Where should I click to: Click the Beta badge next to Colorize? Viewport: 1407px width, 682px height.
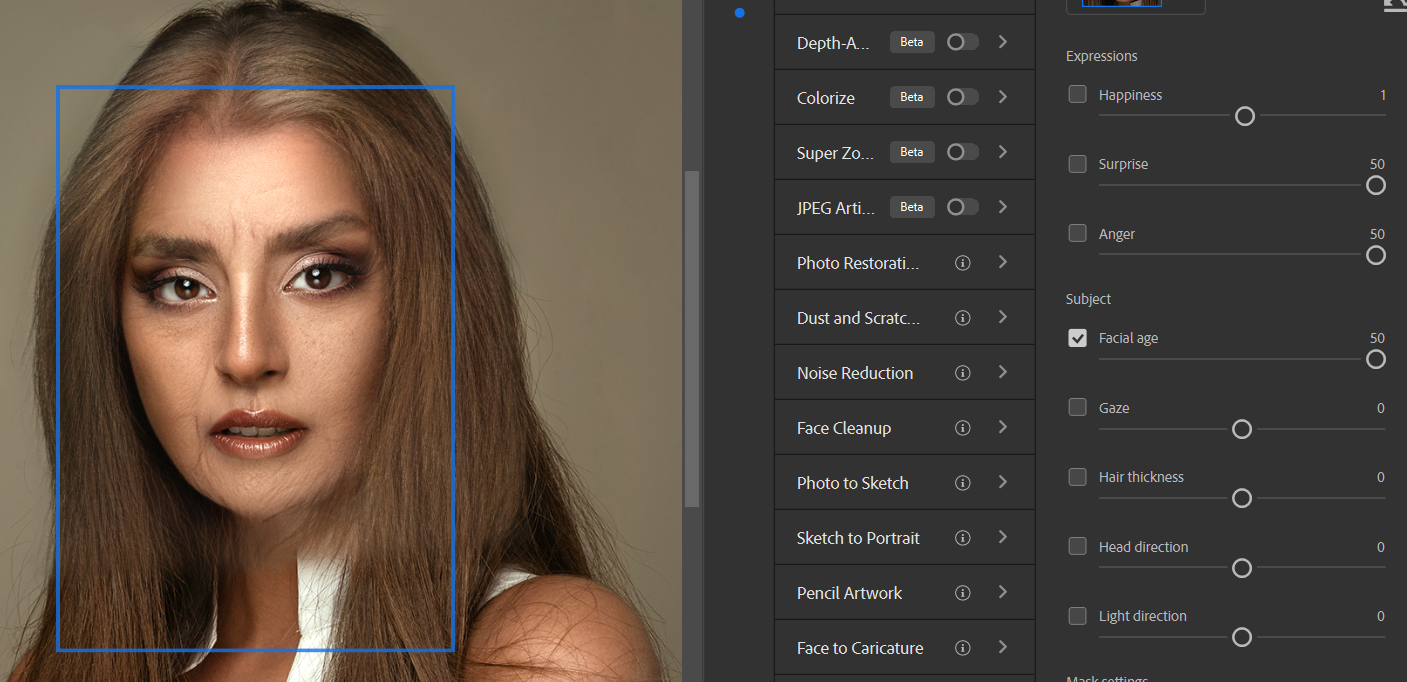911,97
